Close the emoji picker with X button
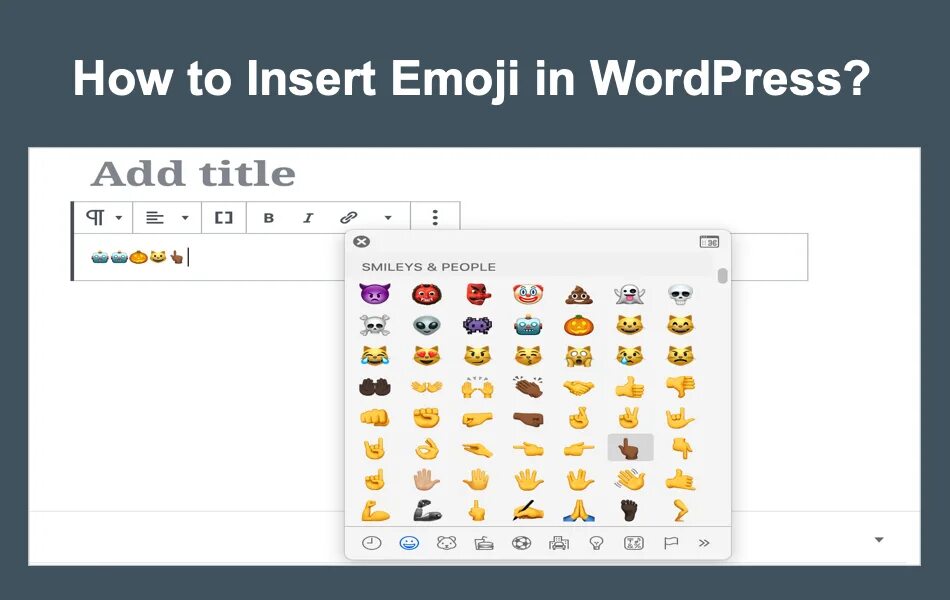The image size is (950, 600). pyautogui.click(x=361, y=241)
